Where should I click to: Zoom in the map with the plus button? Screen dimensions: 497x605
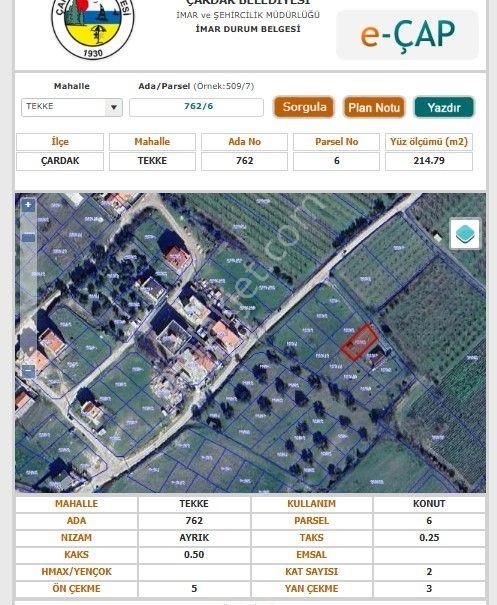click(28, 205)
